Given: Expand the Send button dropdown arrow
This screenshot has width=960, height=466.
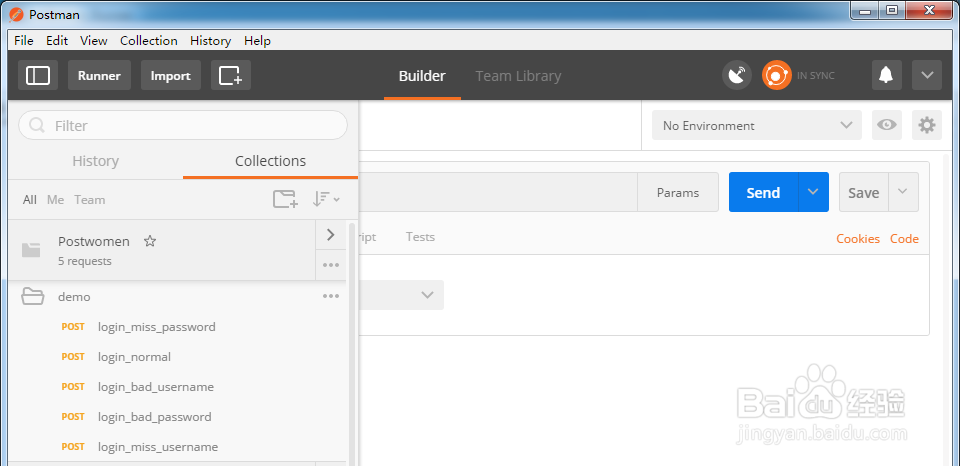Looking at the screenshot, I should click(813, 192).
